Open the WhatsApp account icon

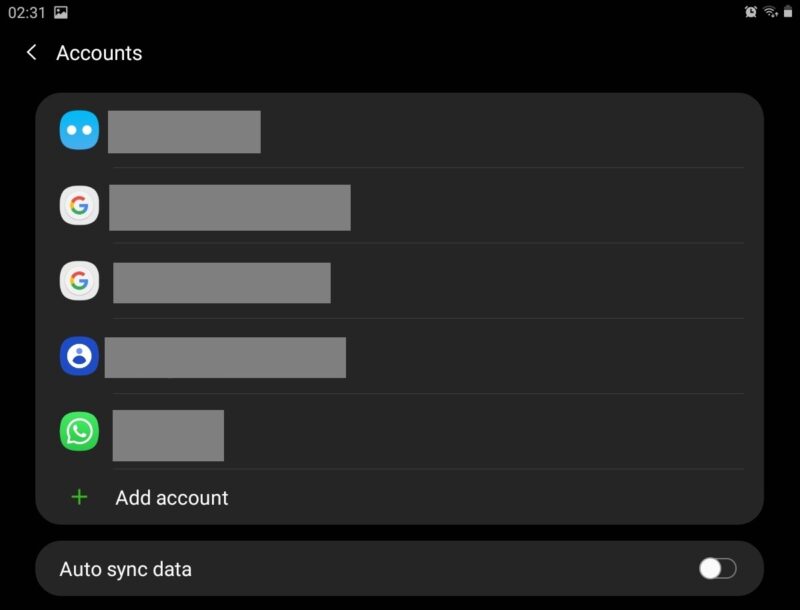pos(79,431)
